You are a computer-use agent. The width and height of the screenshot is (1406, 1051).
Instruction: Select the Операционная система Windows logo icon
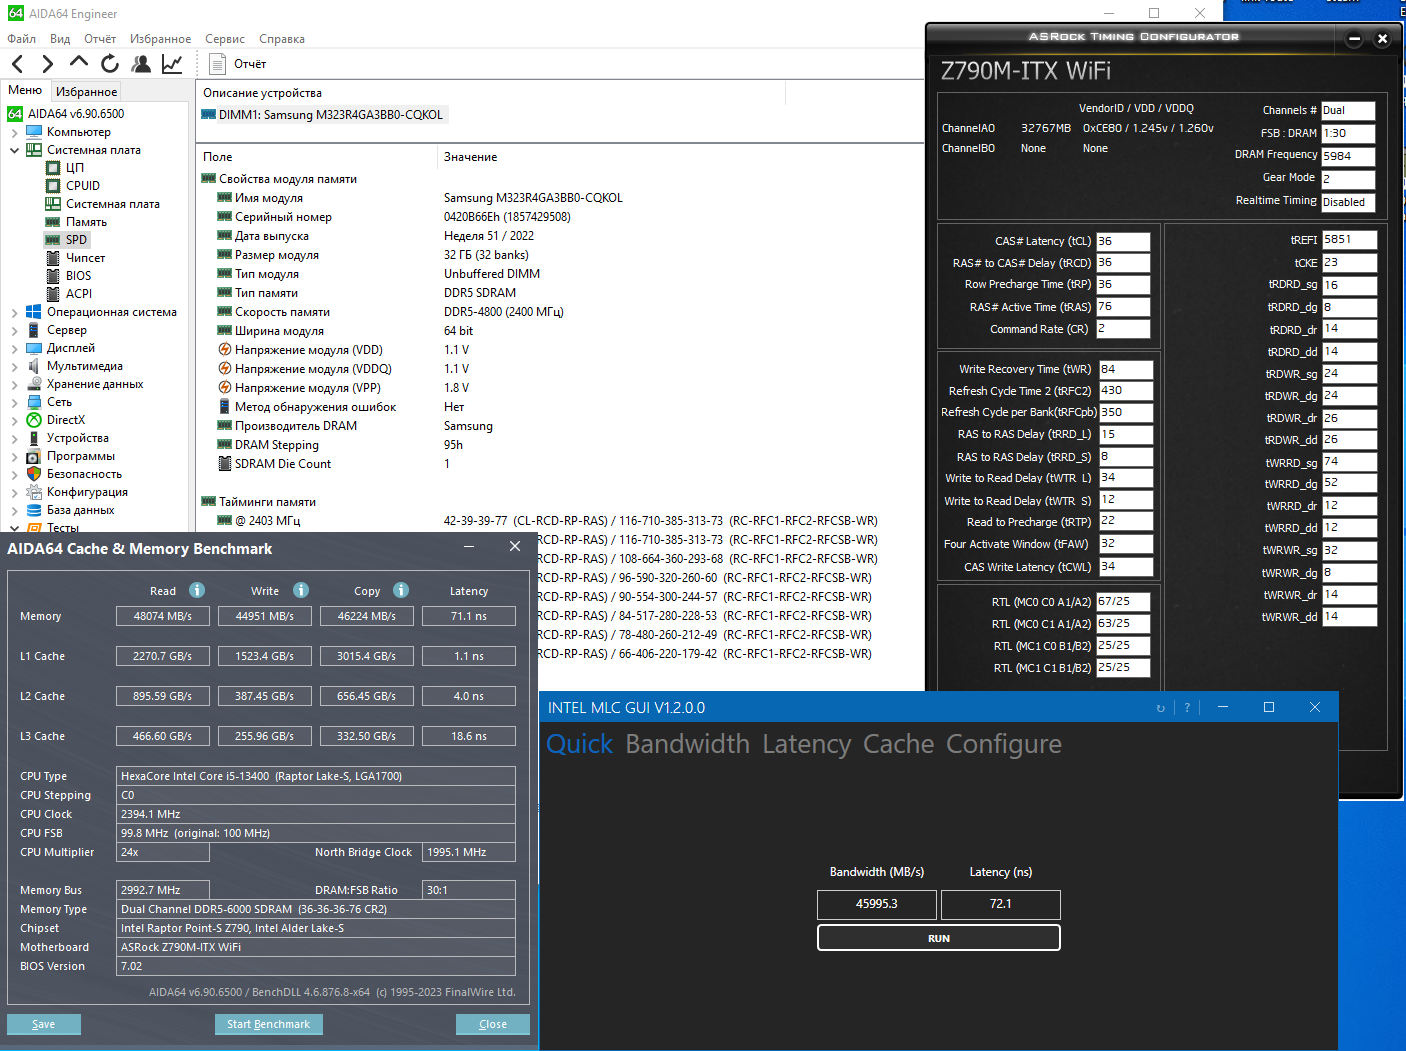pyautogui.click(x=34, y=312)
